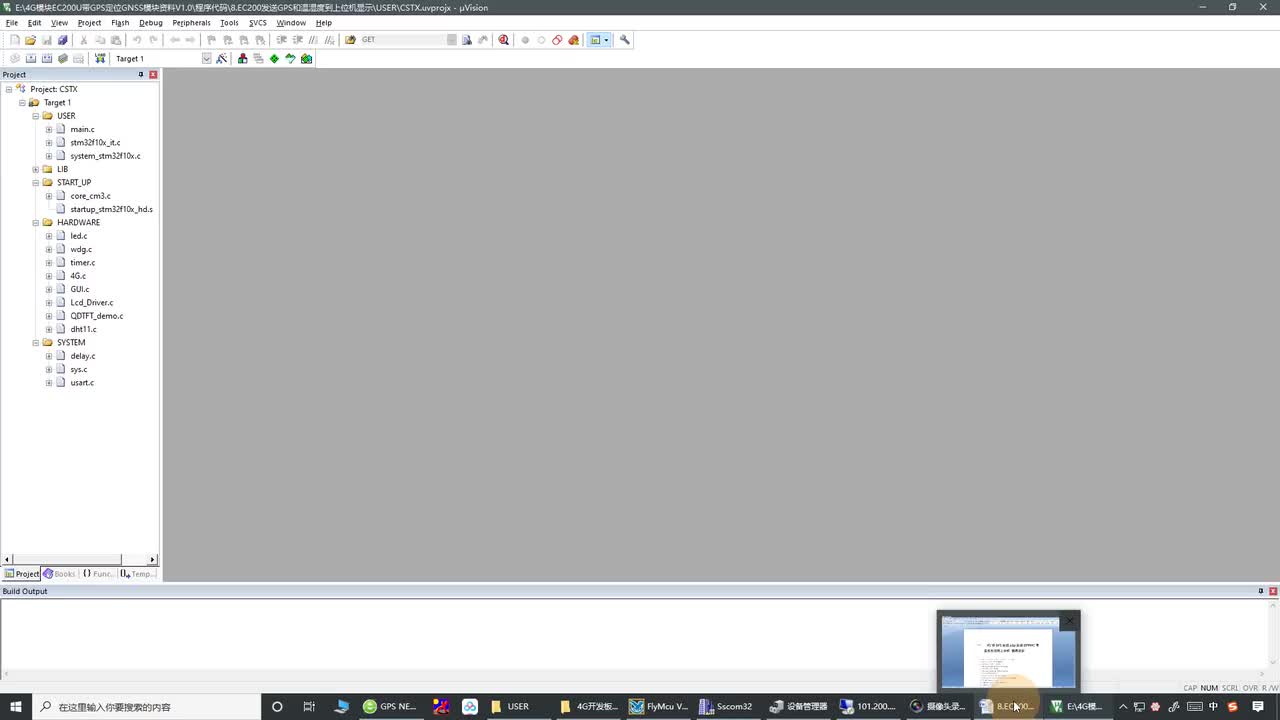Click Kill All Breakpoints icon
This screenshot has width=1280, height=720.
coord(574,40)
